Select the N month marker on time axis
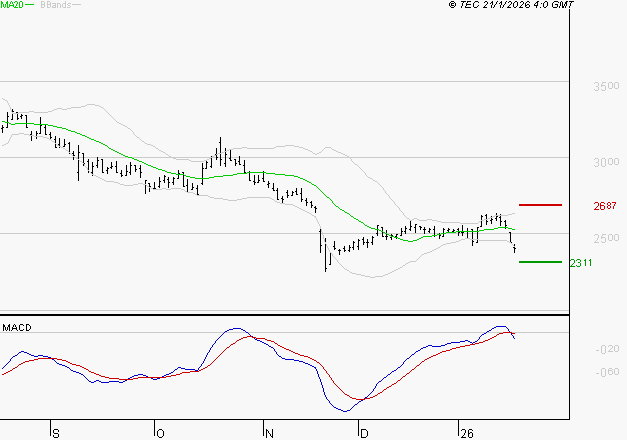 click(x=268, y=433)
